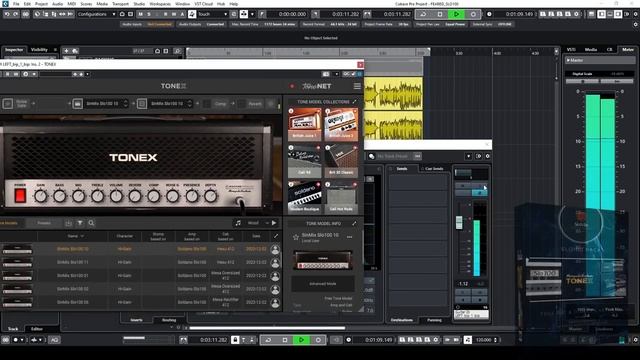Toggle the top transport Cycle button
The width and height of the screenshot is (640, 360).
(x=423, y=14)
